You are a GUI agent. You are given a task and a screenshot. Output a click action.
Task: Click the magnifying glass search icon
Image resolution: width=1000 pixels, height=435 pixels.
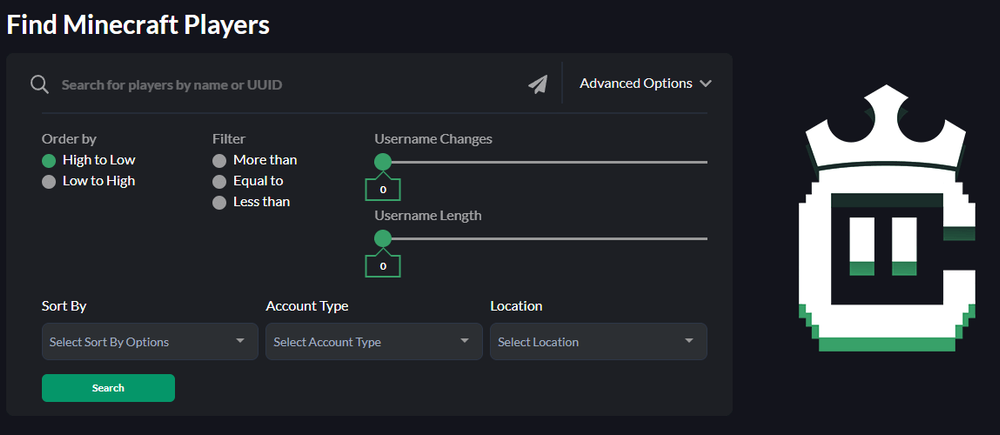[40, 84]
